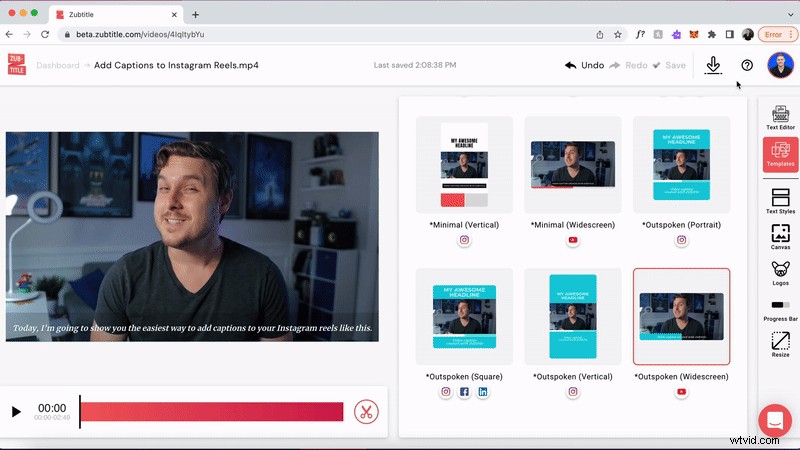Open the Zubtitle user profile avatar

click(780, 65)
